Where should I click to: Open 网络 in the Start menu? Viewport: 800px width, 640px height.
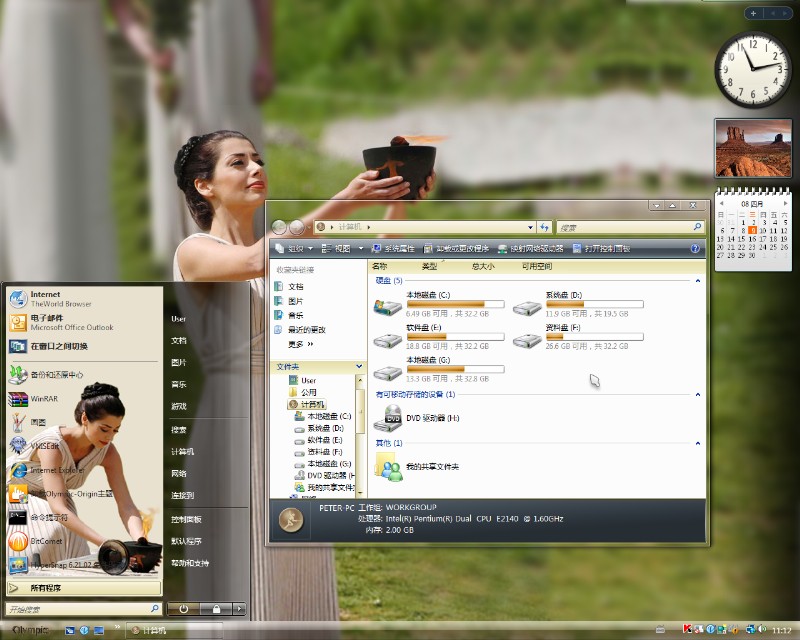(x=179, y=473)
